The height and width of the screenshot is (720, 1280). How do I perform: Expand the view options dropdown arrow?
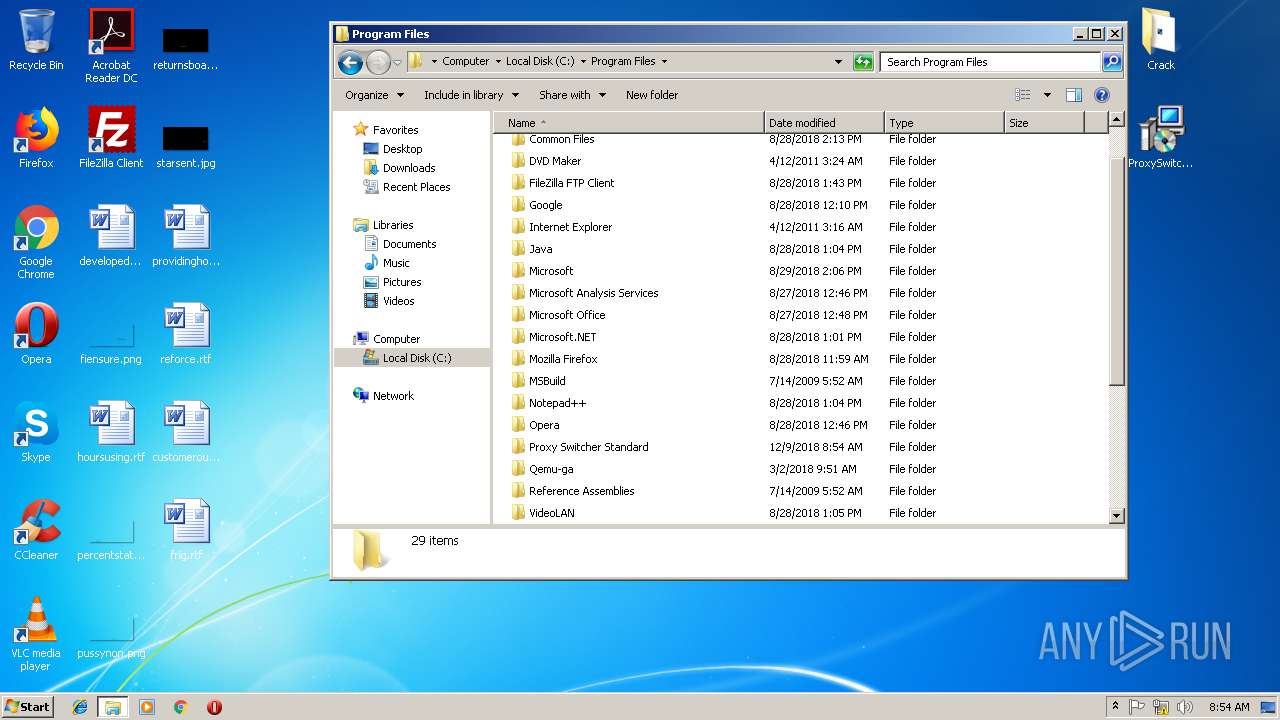tap(1047, 95)
